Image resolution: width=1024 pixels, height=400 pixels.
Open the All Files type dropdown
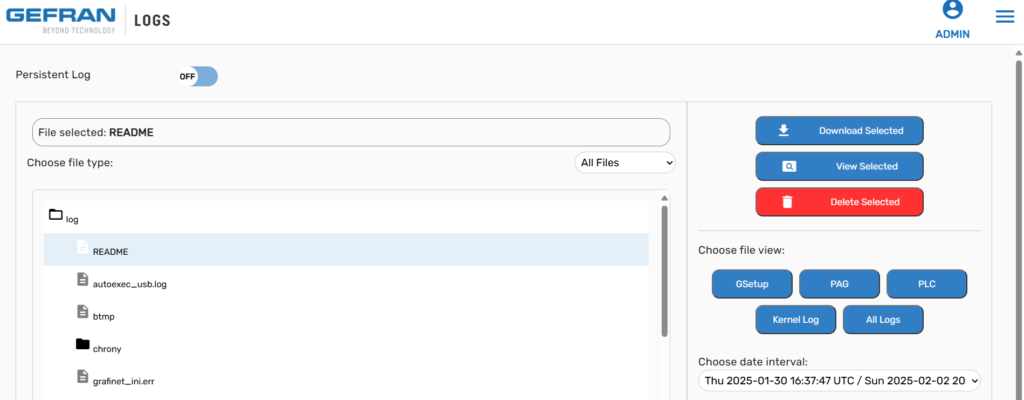625,163
